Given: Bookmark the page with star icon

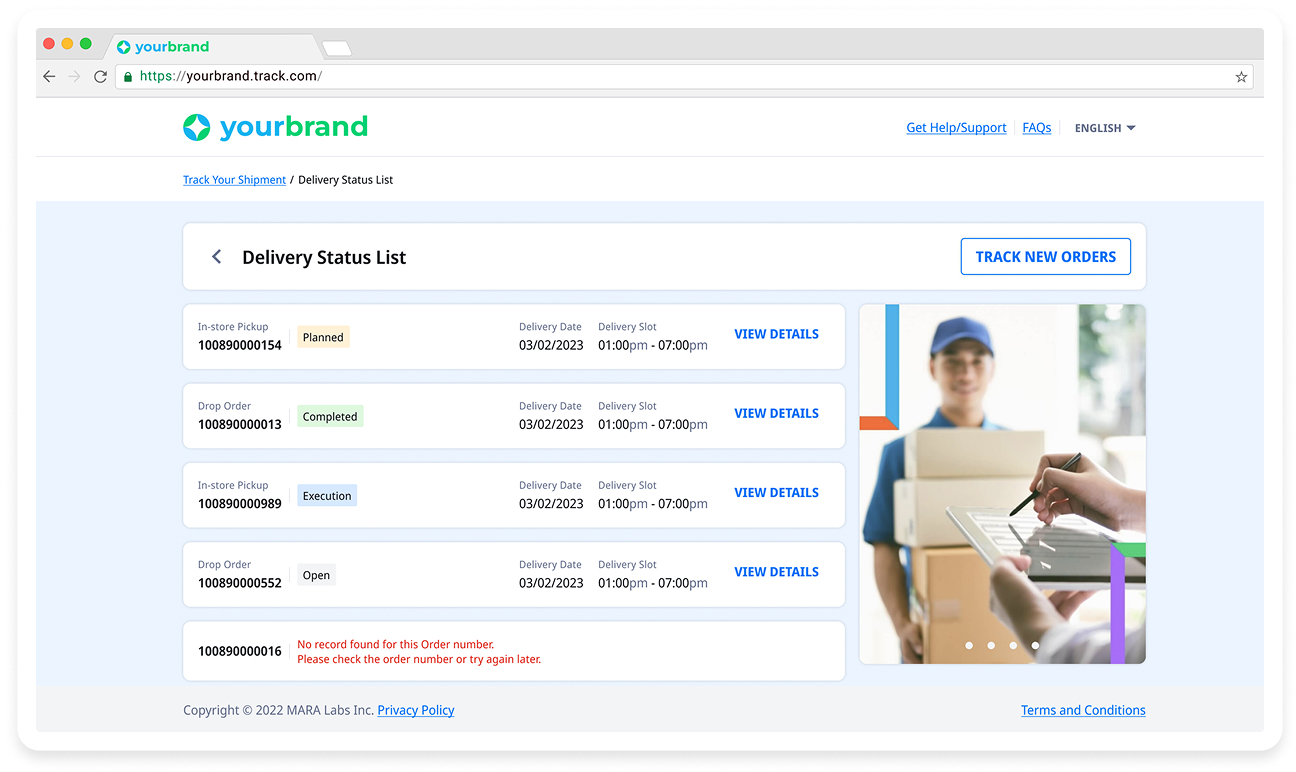Looking at the screenshot, I should tap(1241, 76).
